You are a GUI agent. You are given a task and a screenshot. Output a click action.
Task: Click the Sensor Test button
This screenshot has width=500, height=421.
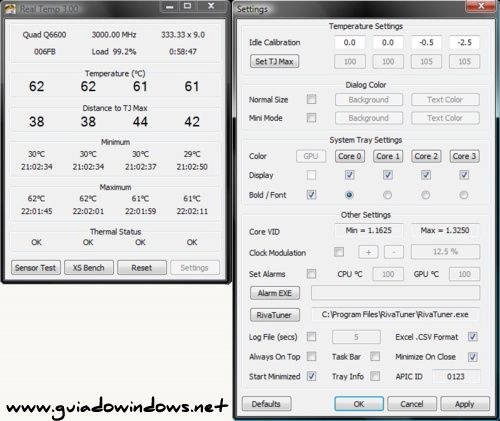36,268
